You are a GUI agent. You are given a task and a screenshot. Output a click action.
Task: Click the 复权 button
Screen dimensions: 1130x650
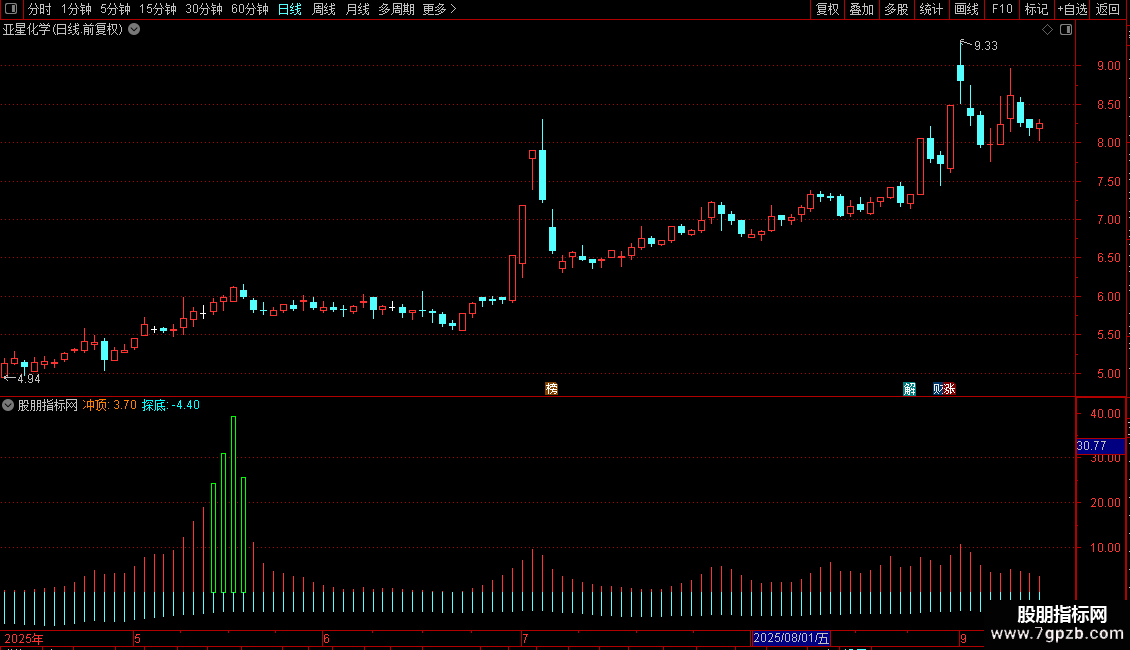pos(827,9)
